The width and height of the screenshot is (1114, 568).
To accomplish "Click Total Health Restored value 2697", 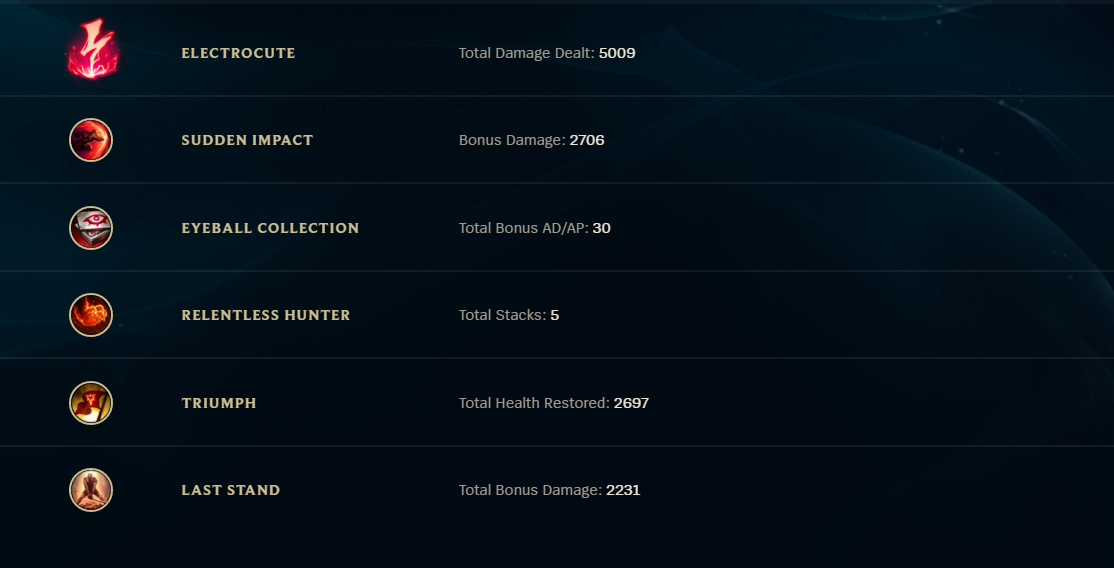I will pos(631,403).
